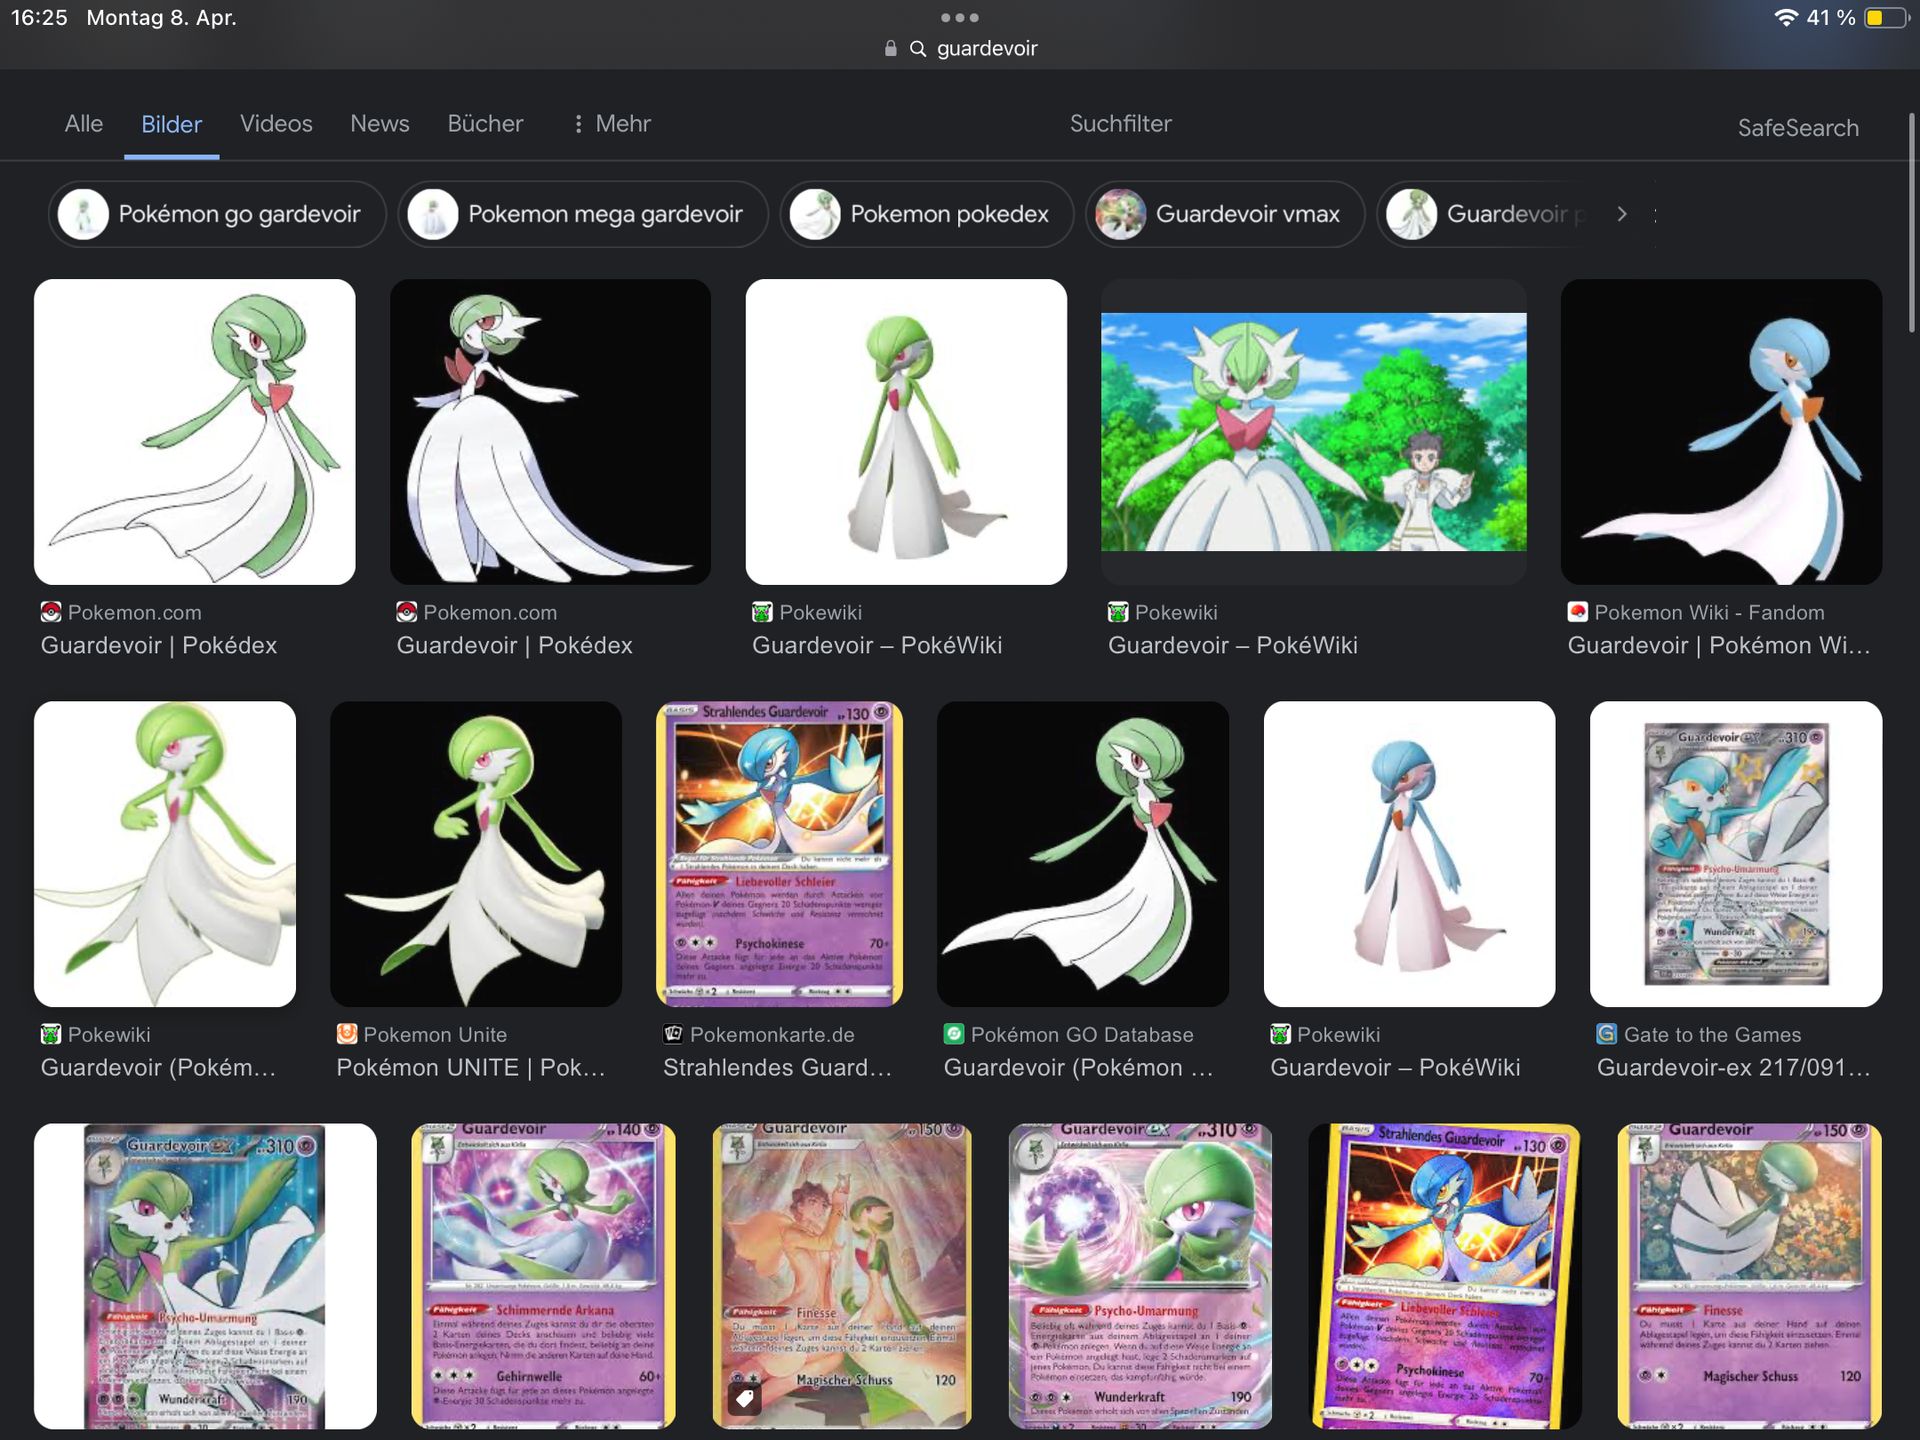Image resolution: width=1920 pixels, height=1440 pixels.
Task: Switch to the Alle tab
Action: [x=84, y=124]
